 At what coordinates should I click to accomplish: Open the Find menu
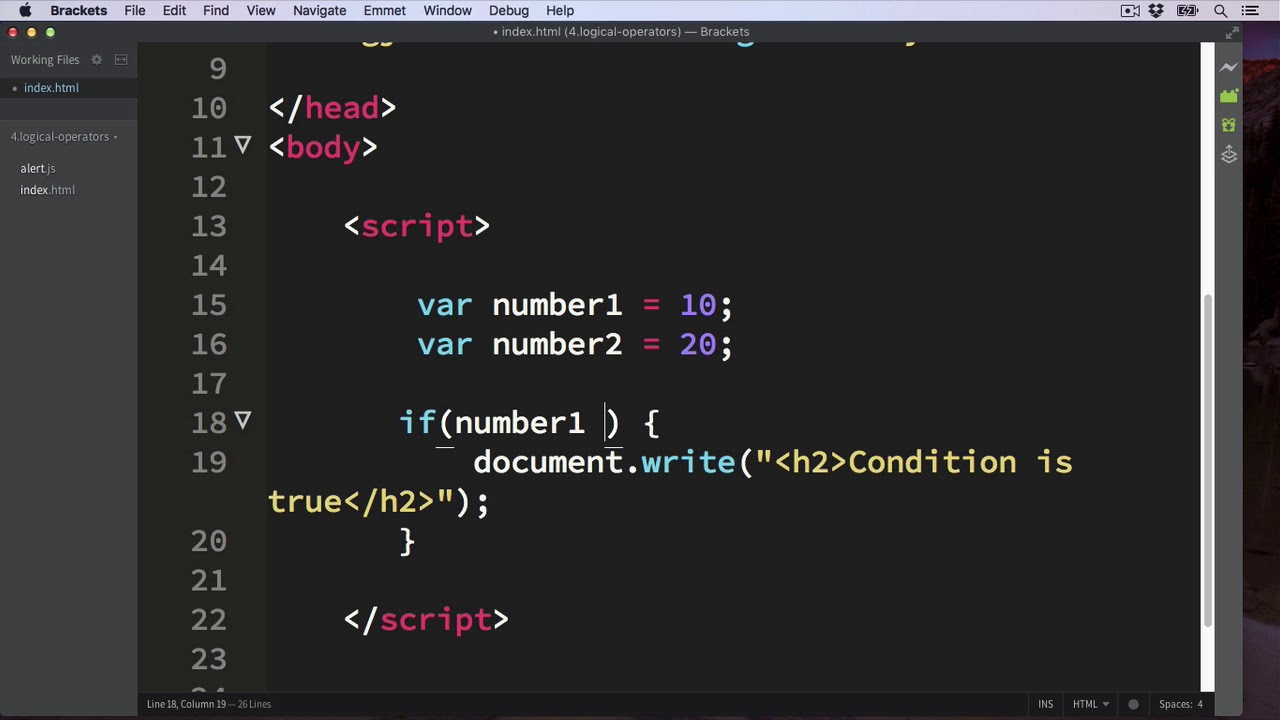(x=216, y=10)
